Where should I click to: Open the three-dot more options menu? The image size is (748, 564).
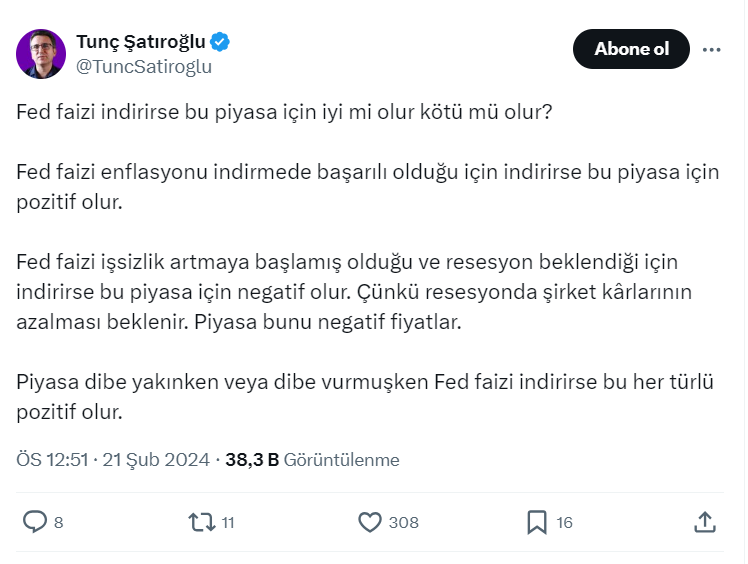coord(712,49)
